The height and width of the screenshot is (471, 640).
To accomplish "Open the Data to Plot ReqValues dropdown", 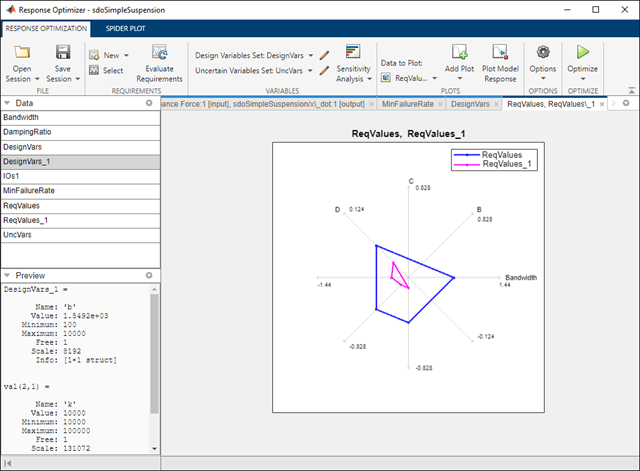I will tap(434, 78).
